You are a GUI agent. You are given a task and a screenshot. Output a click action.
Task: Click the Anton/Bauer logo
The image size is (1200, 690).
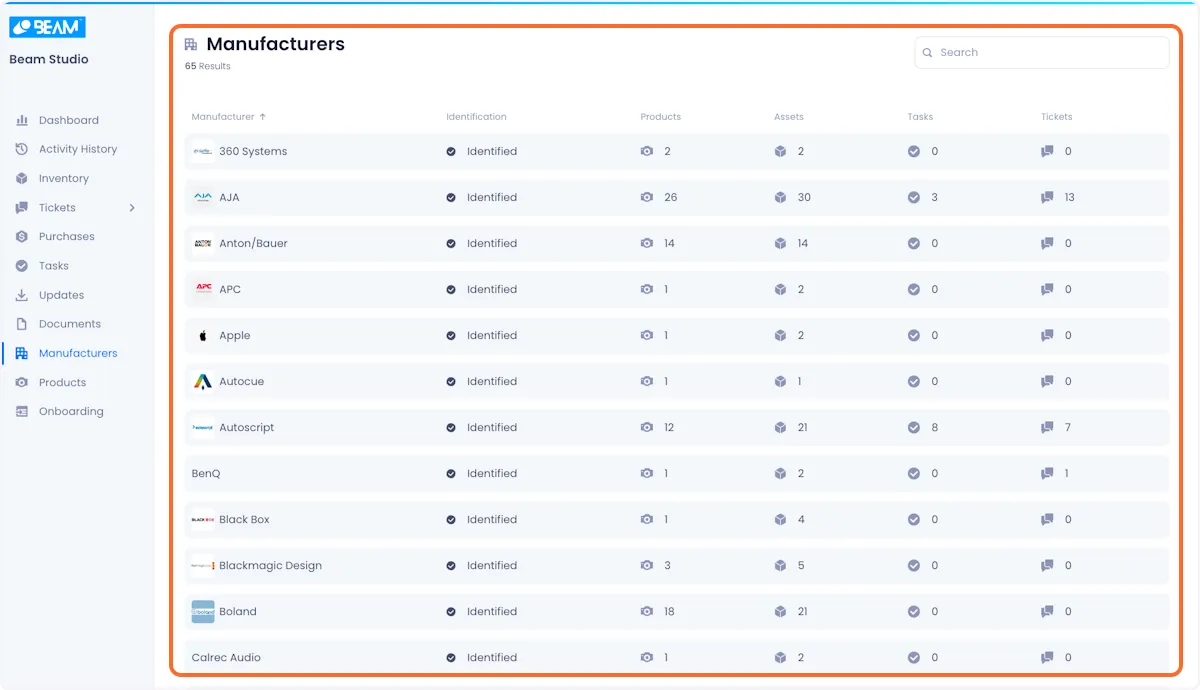pyautogui.click(x=203, y=243)
